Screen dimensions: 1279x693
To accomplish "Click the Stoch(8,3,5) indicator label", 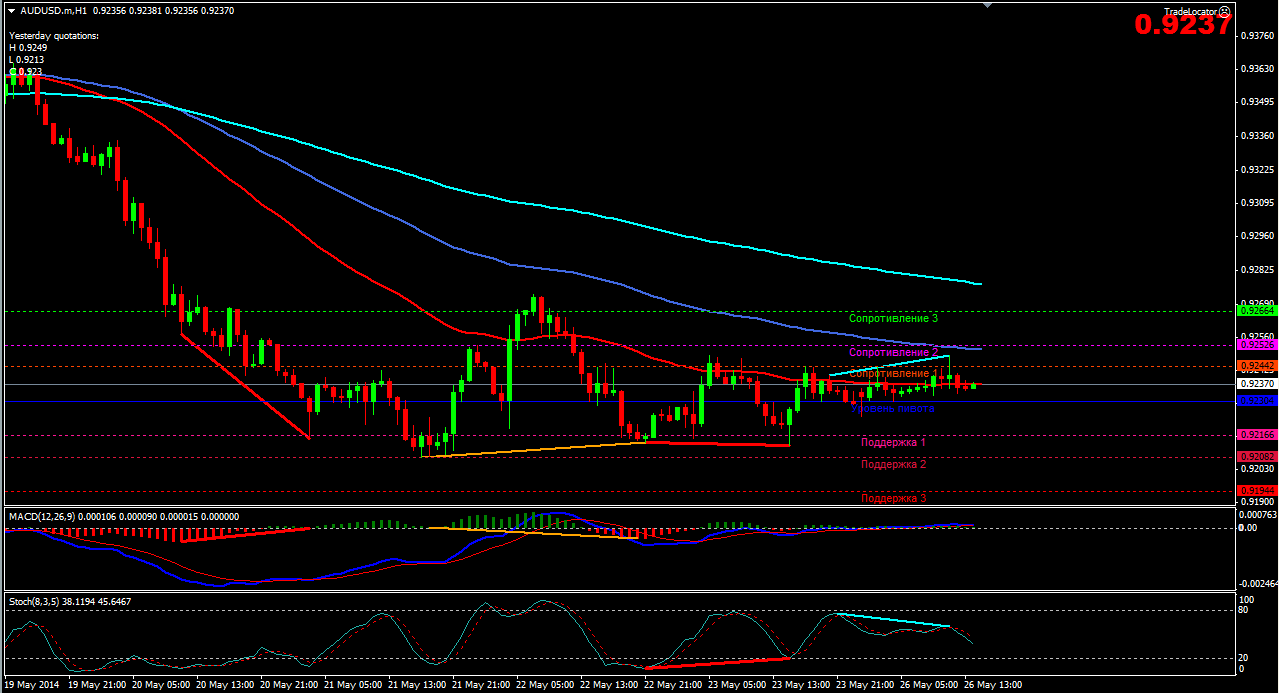I will point(36,601).
